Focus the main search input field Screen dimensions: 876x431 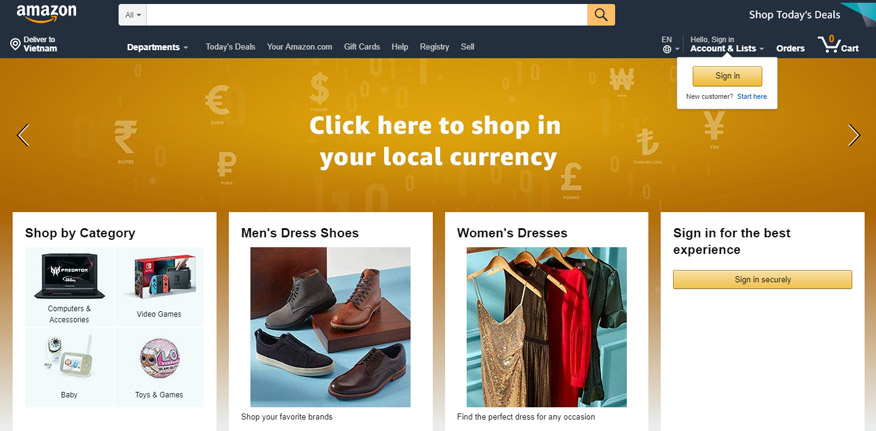[x=366, y=15]
